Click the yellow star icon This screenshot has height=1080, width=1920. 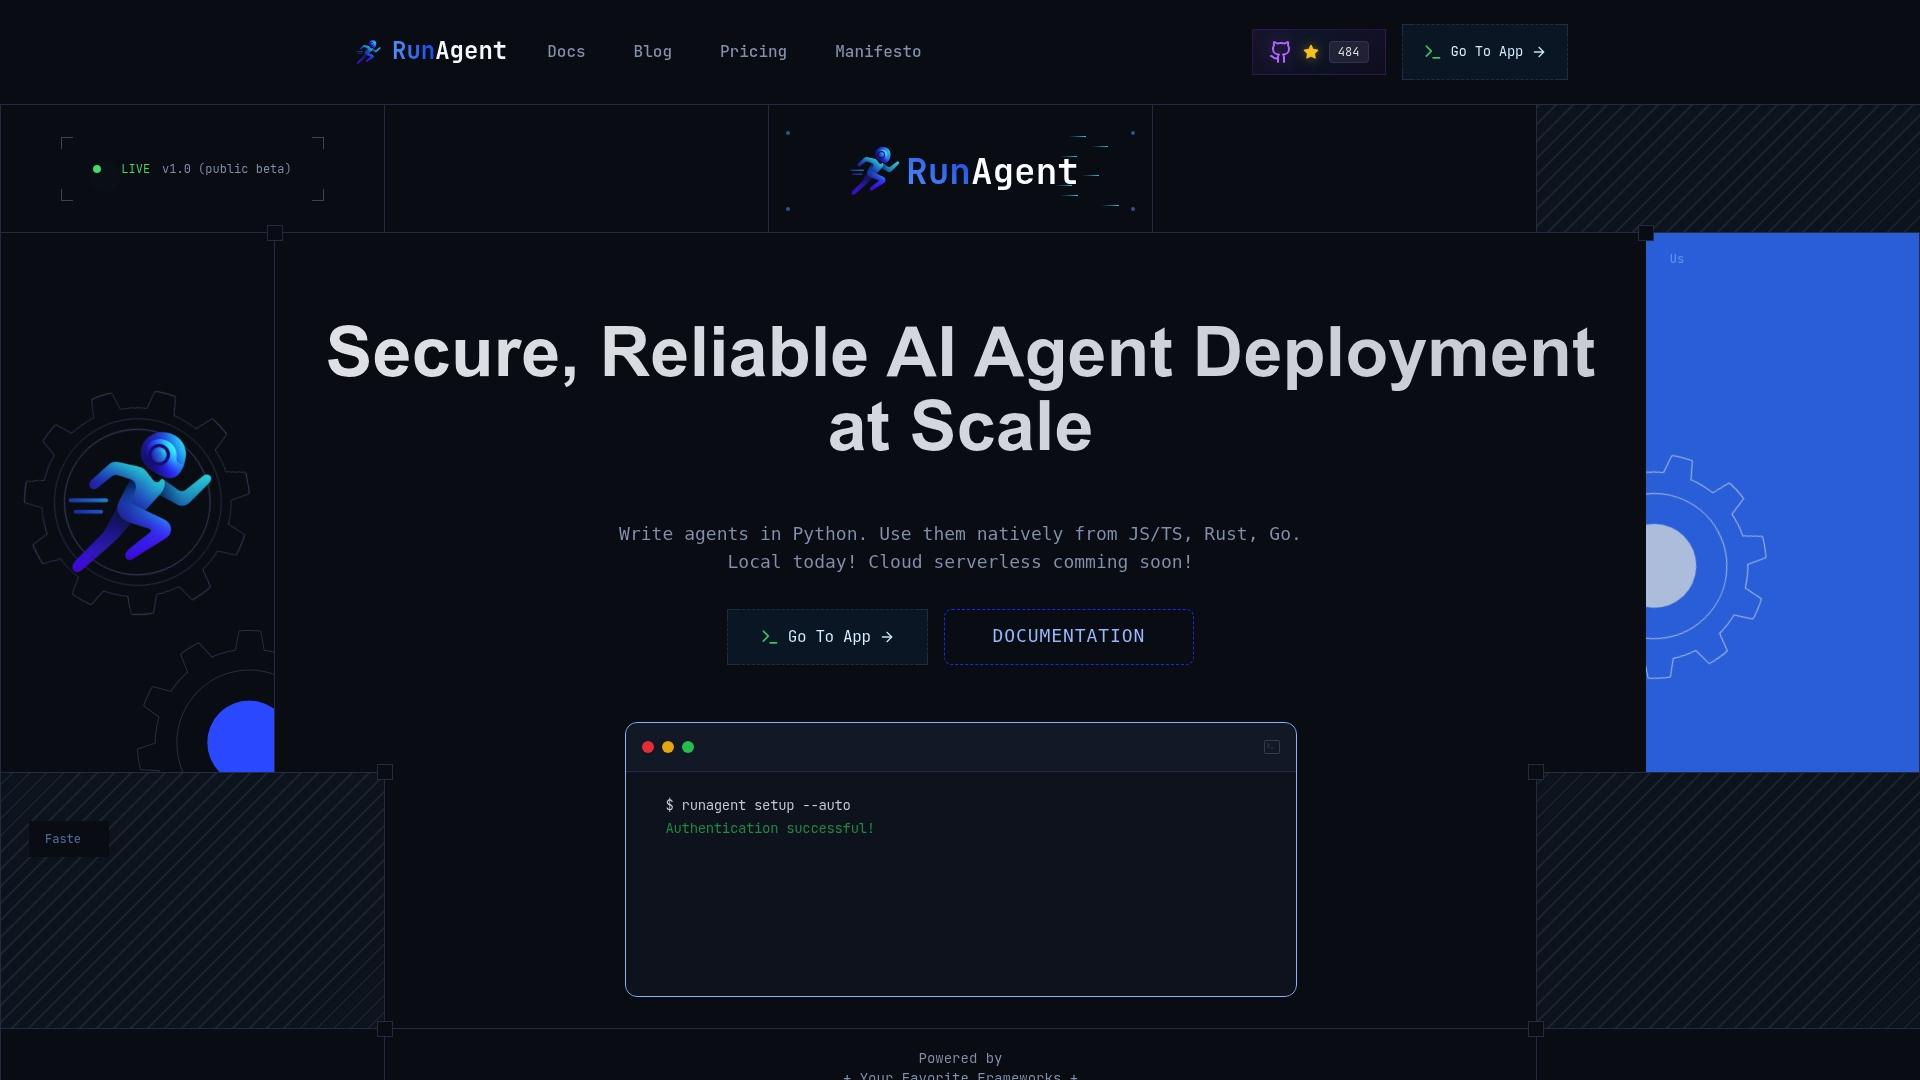click(x=1311, y=52)
